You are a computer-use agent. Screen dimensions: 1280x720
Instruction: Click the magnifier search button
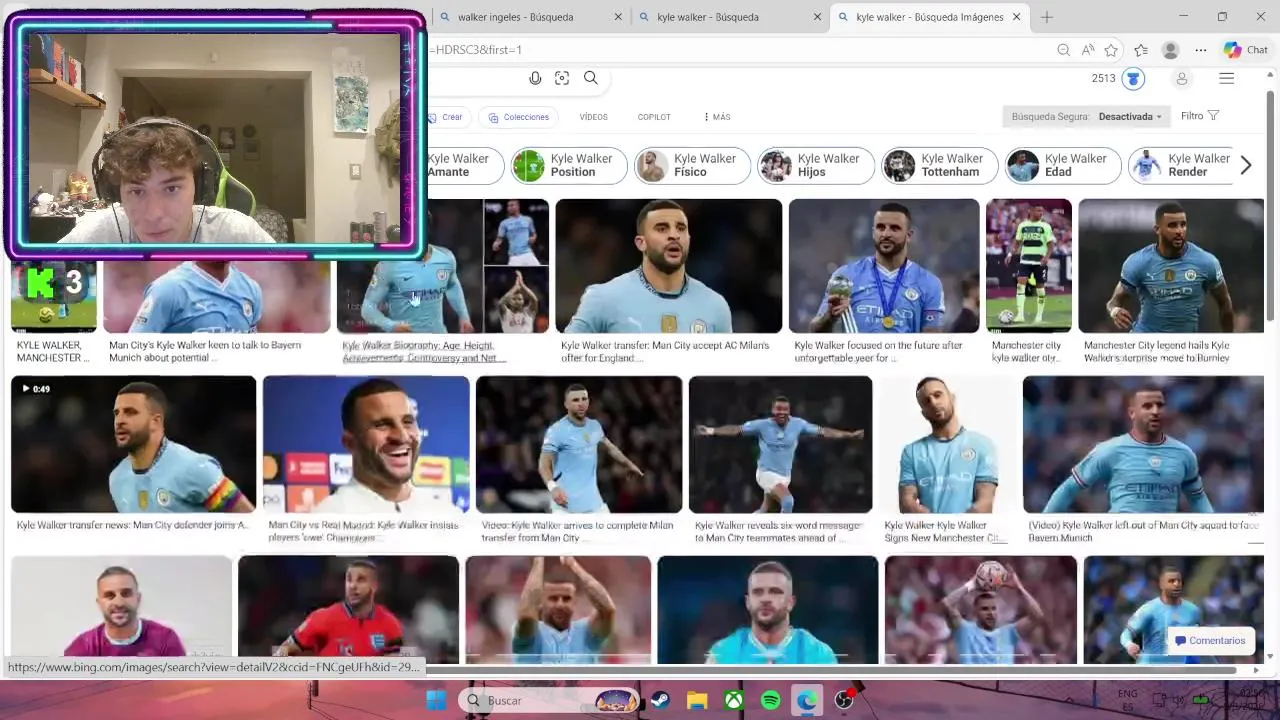point(591,78)
